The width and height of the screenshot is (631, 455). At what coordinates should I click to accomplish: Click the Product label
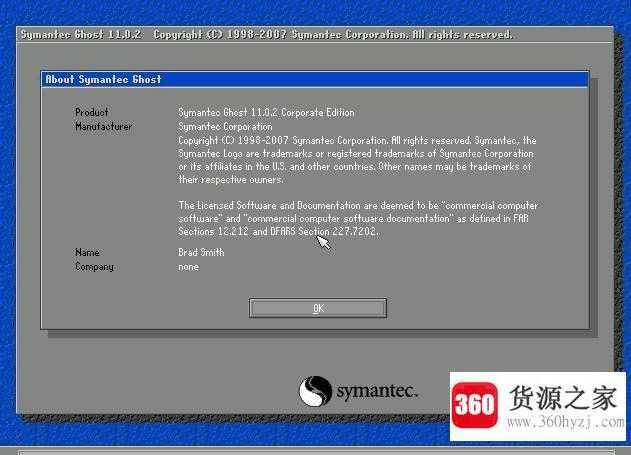click(x=92, y=112)
